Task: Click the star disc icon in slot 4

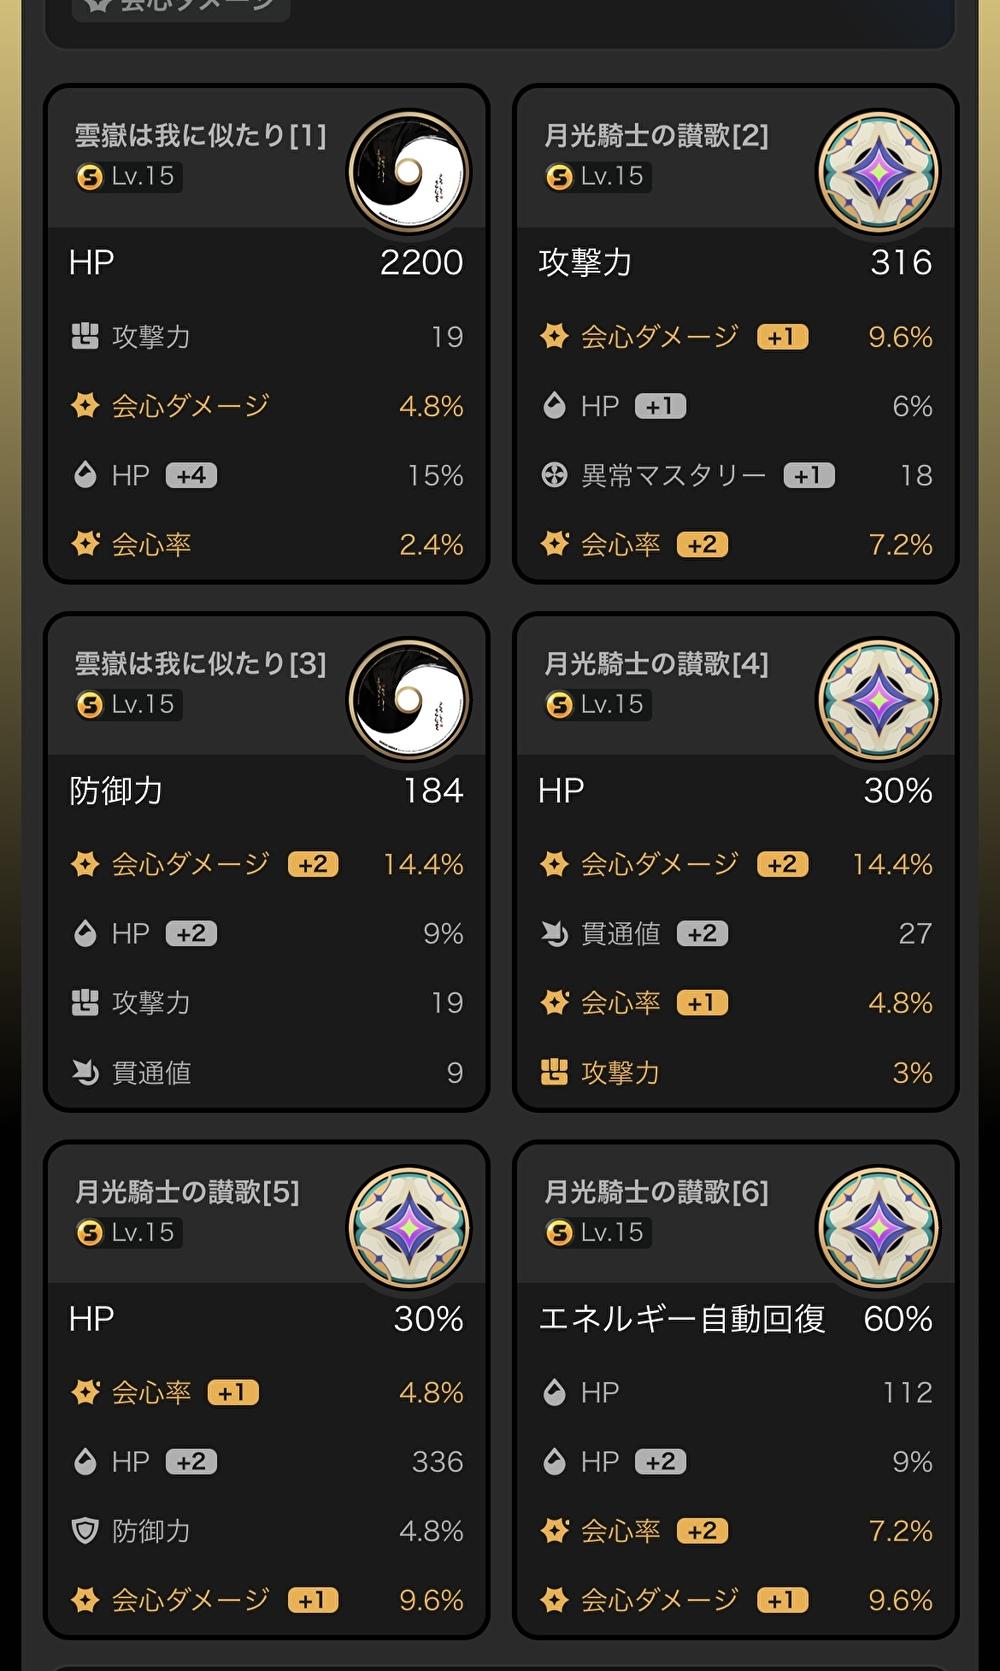Action: click(878, 700)
